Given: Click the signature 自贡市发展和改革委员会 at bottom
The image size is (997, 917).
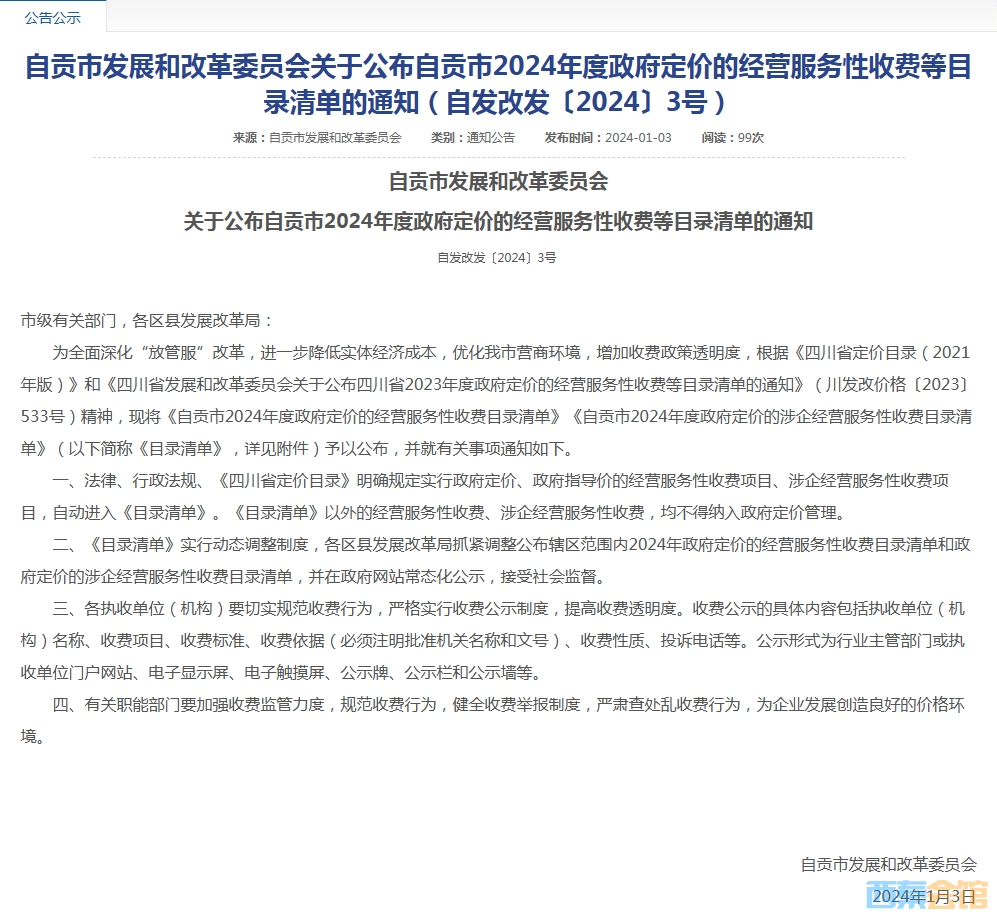Looking at the screenshot, I should 888,865.
